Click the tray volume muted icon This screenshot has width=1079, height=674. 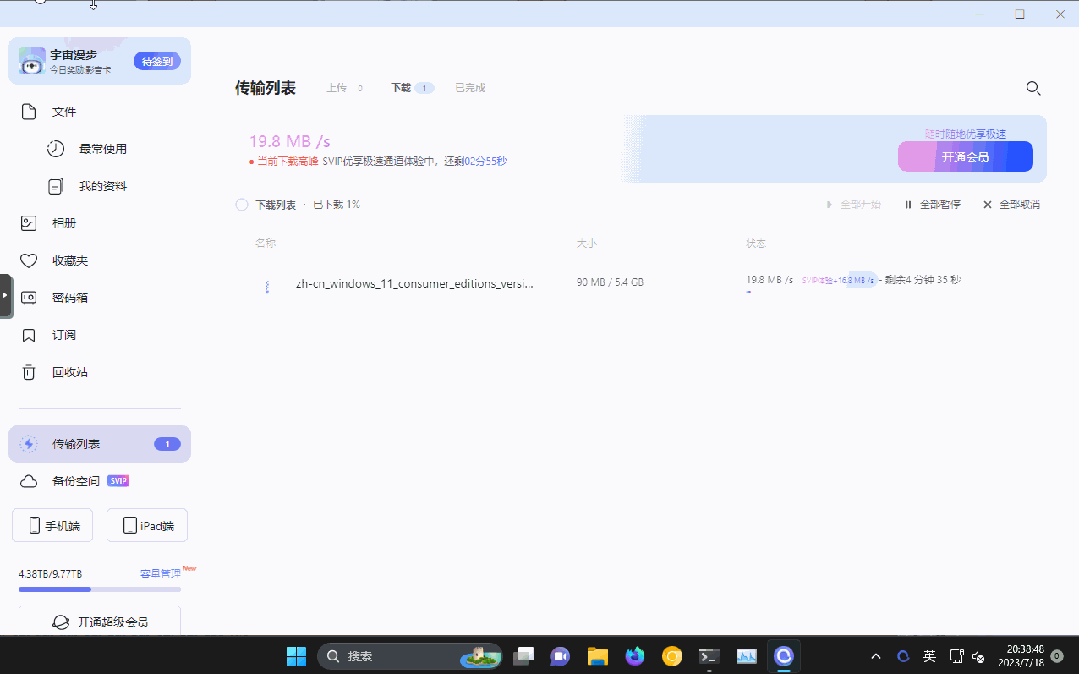(x=977, y=657)
